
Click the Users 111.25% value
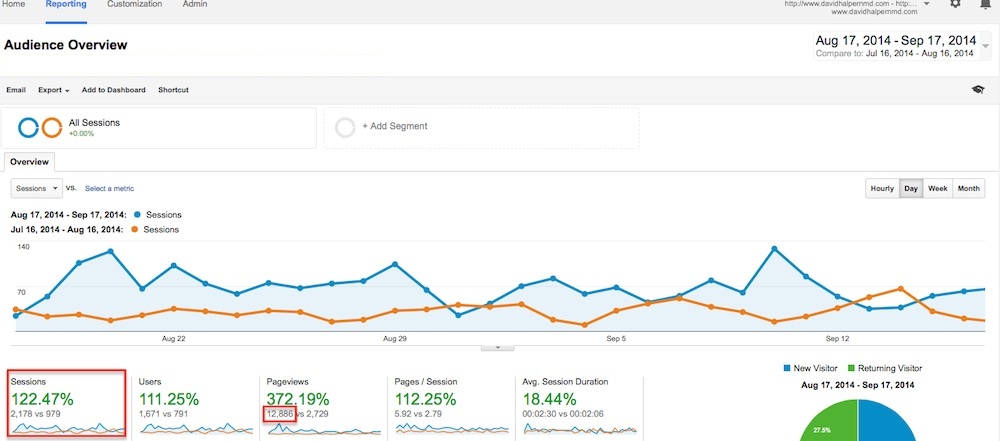point(170,400)
